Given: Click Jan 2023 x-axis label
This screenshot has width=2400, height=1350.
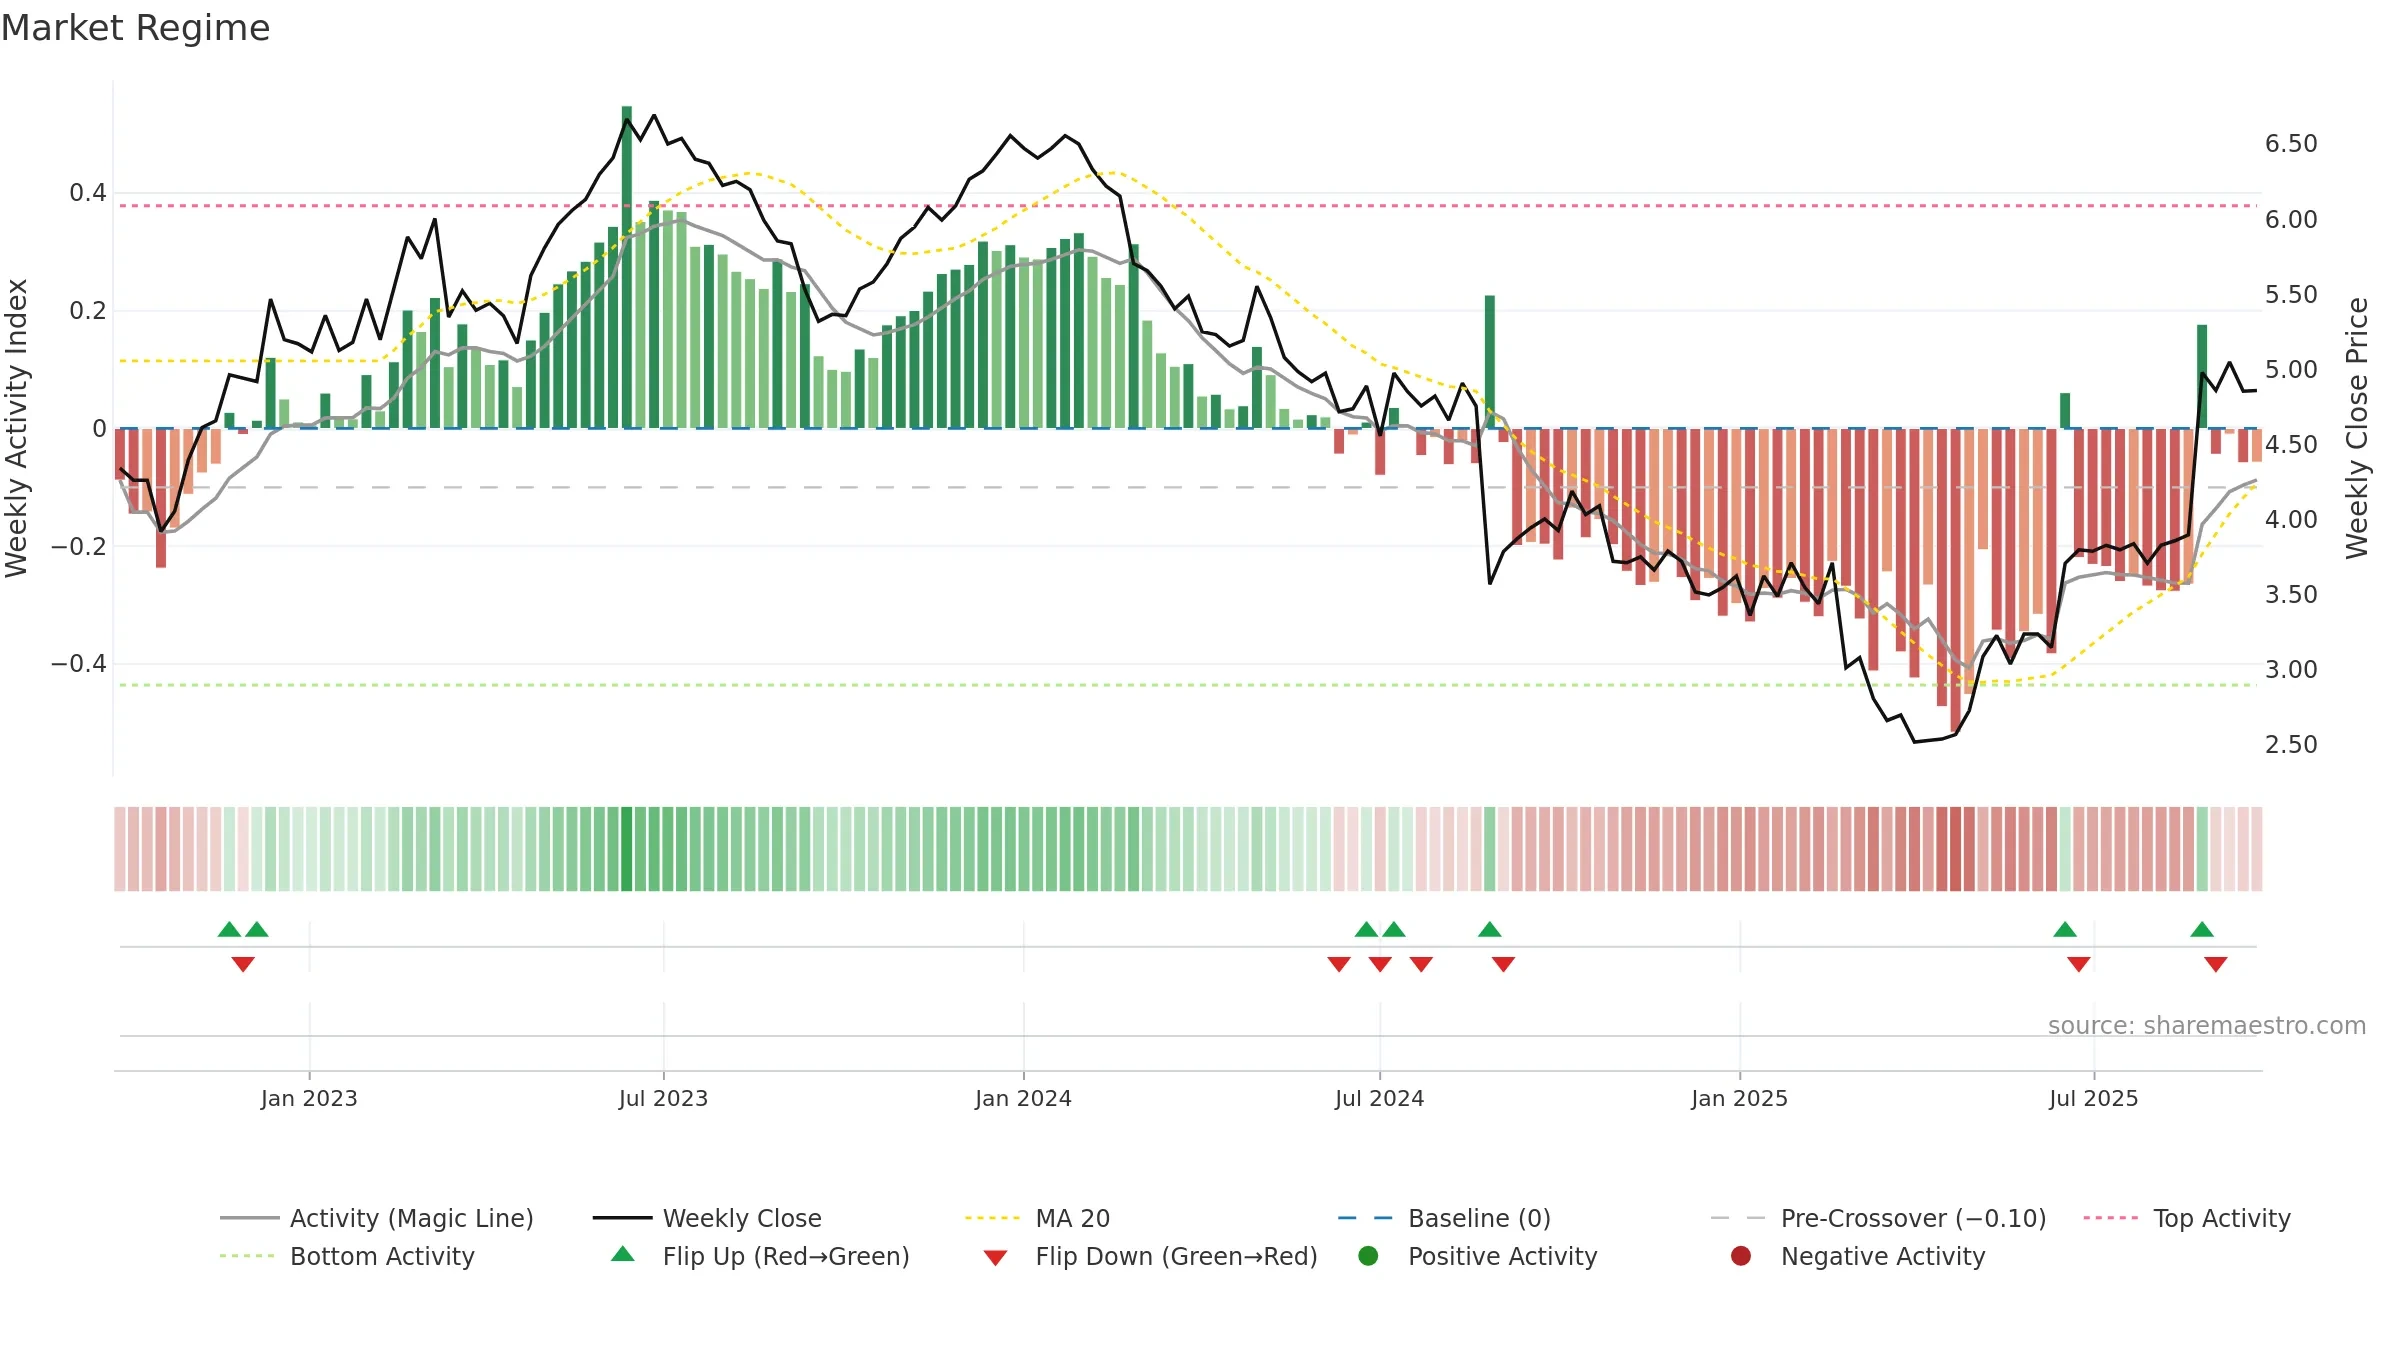Looking at the screenshot, I should click(x=309, y=1098).
